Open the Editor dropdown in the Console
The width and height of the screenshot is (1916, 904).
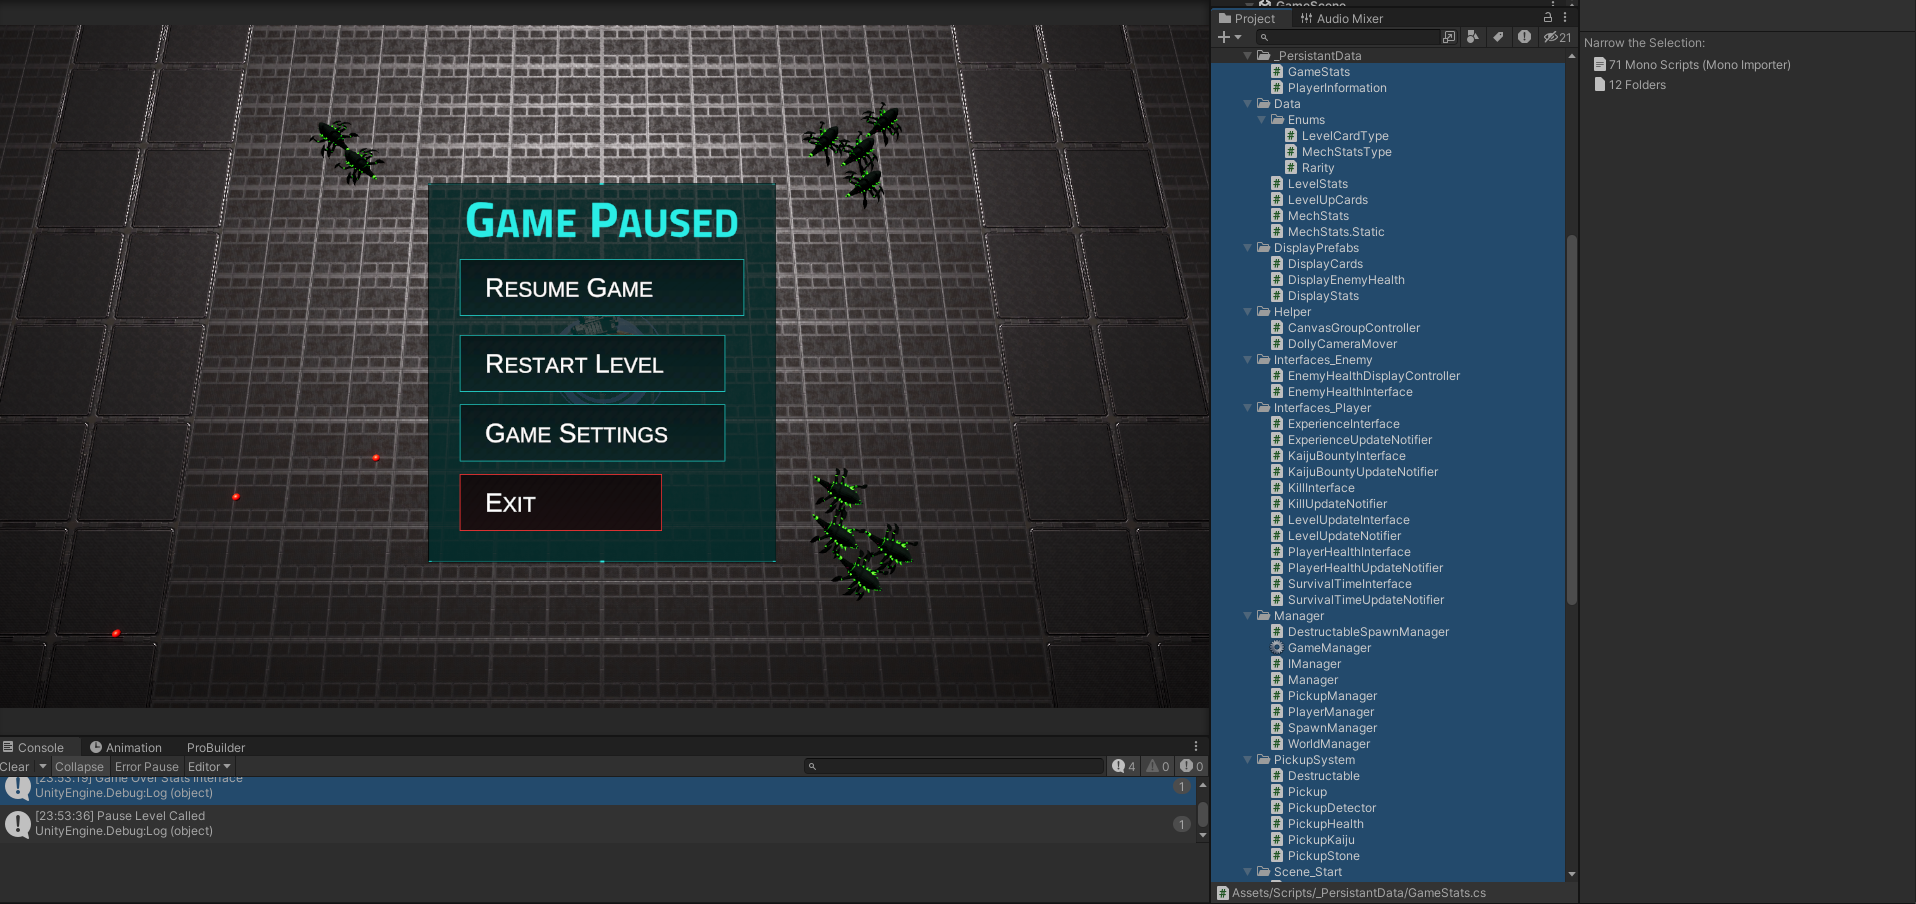(209, 767)
